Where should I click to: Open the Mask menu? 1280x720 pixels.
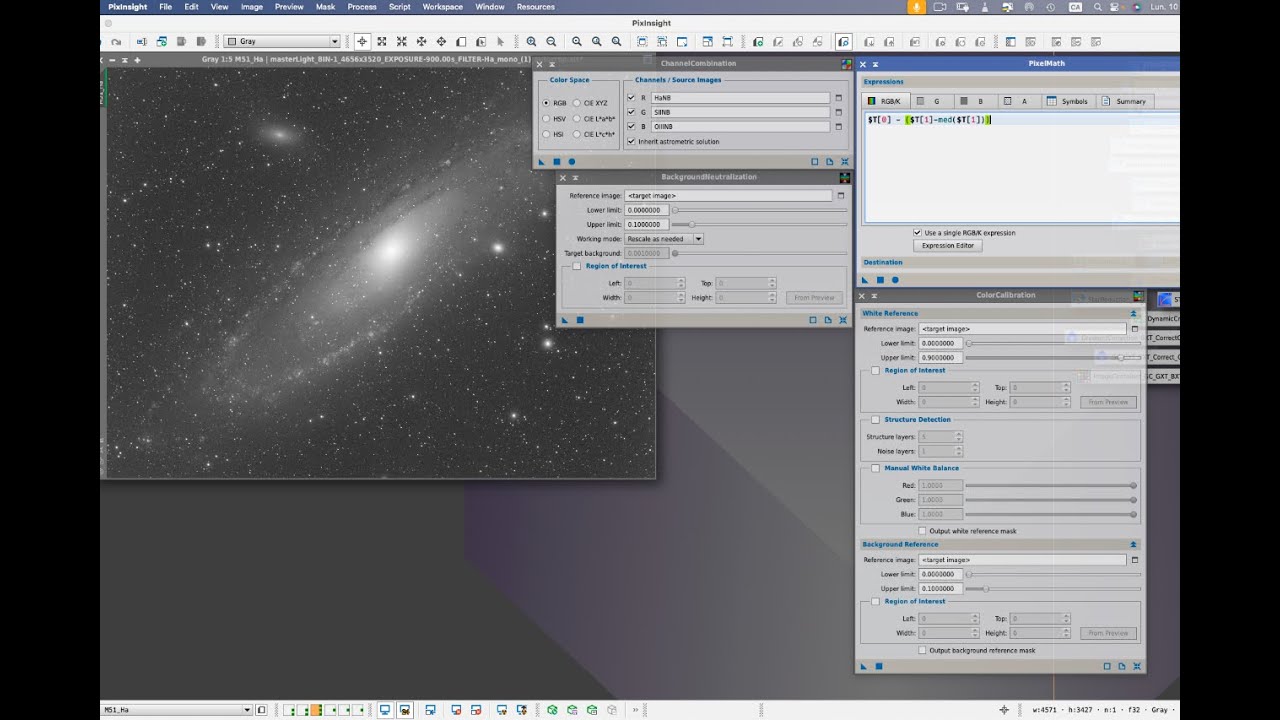(325, 7)
